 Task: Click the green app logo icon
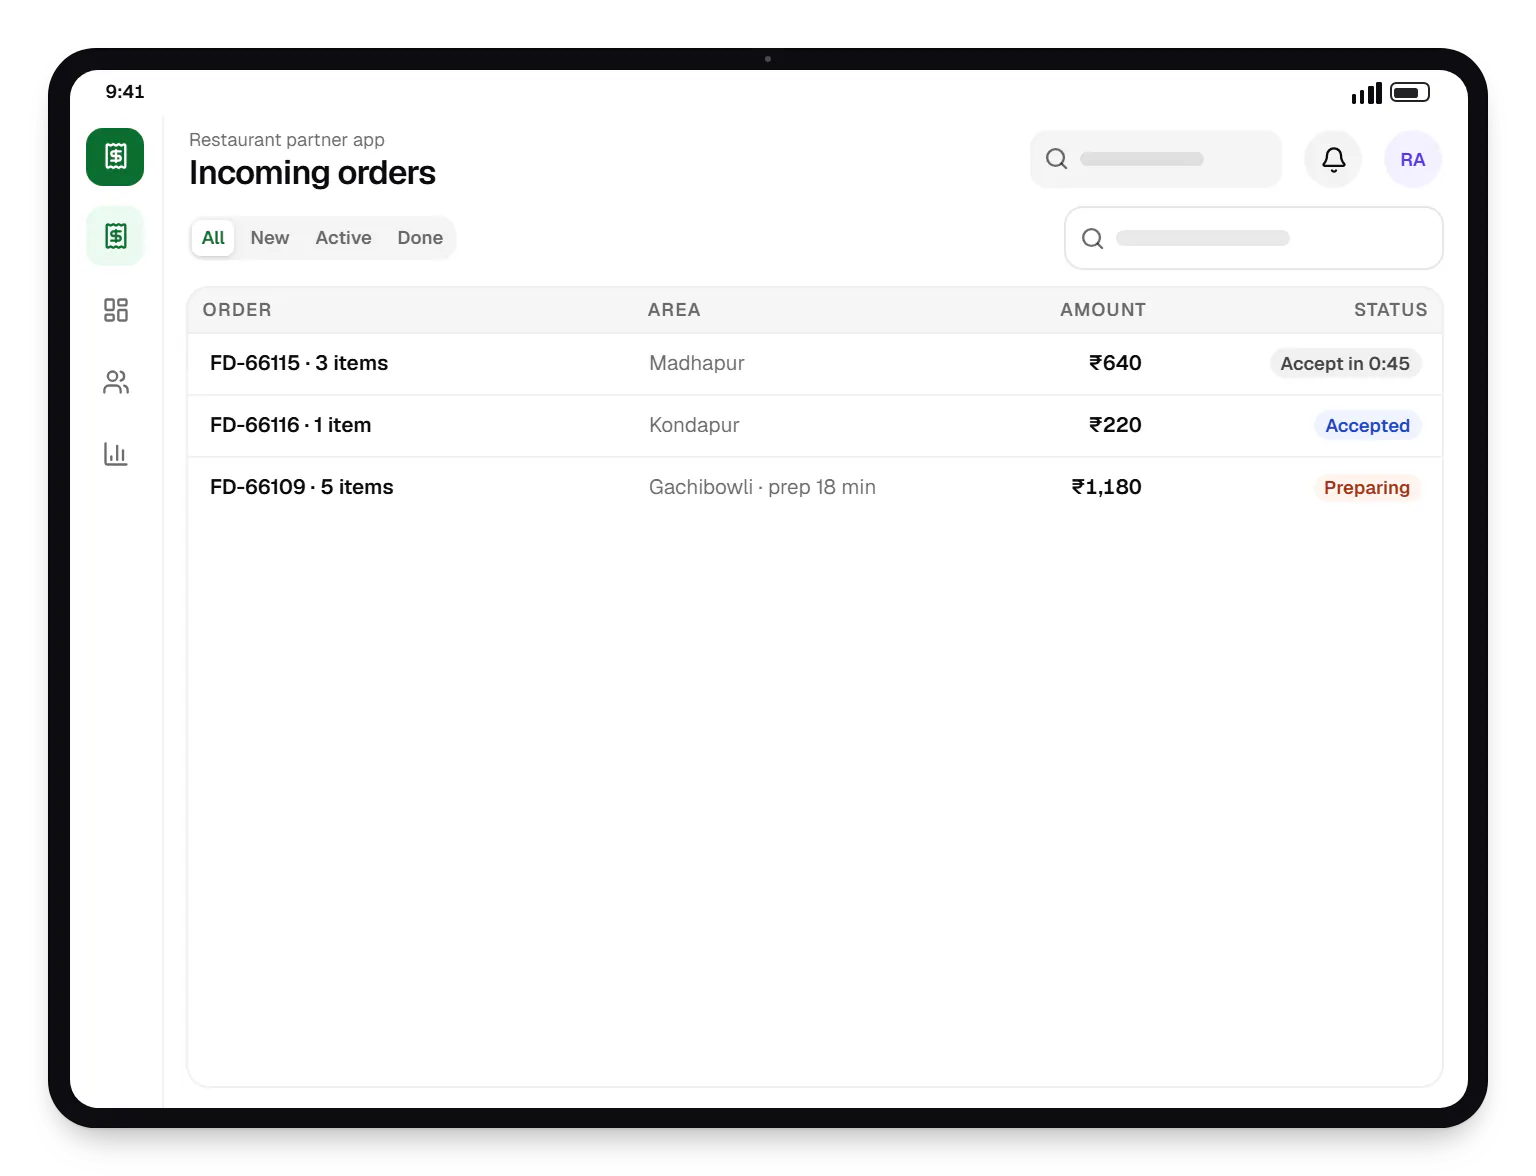click(115, 157)
